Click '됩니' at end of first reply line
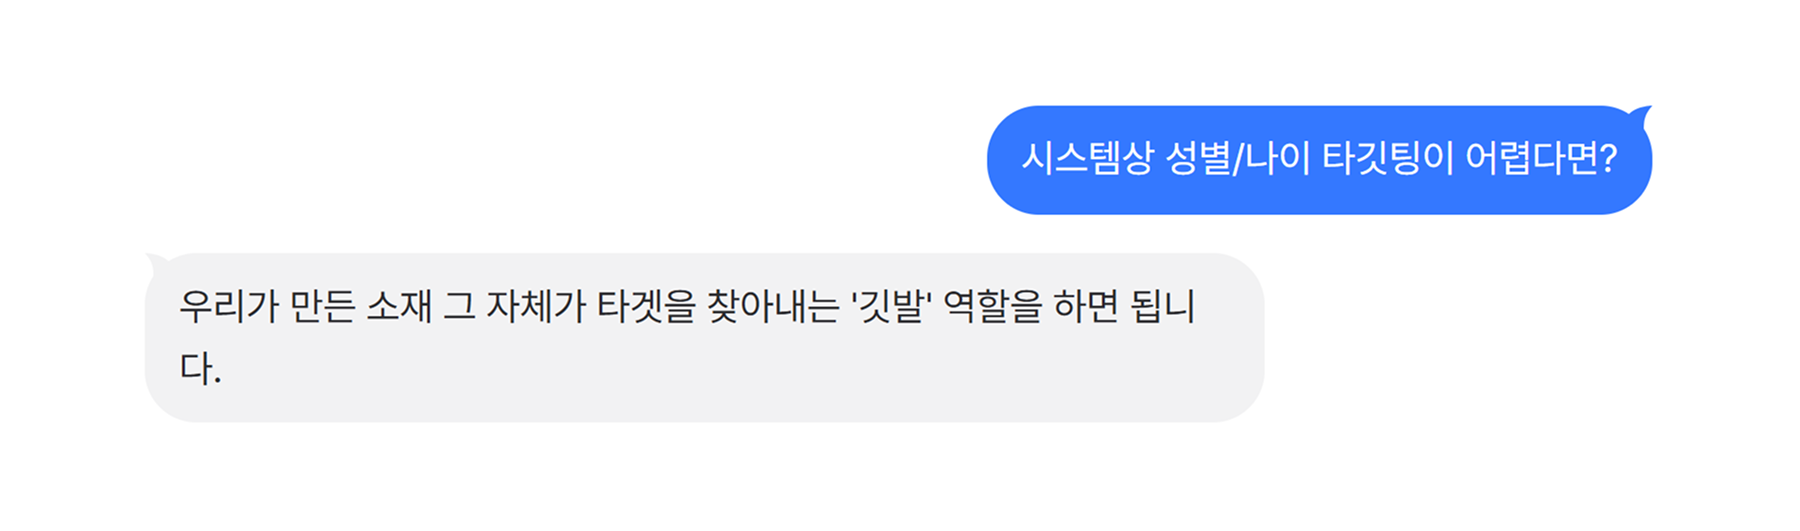Image resolution: width=1800 pixels, height=531 pixels. (1163, 307)
